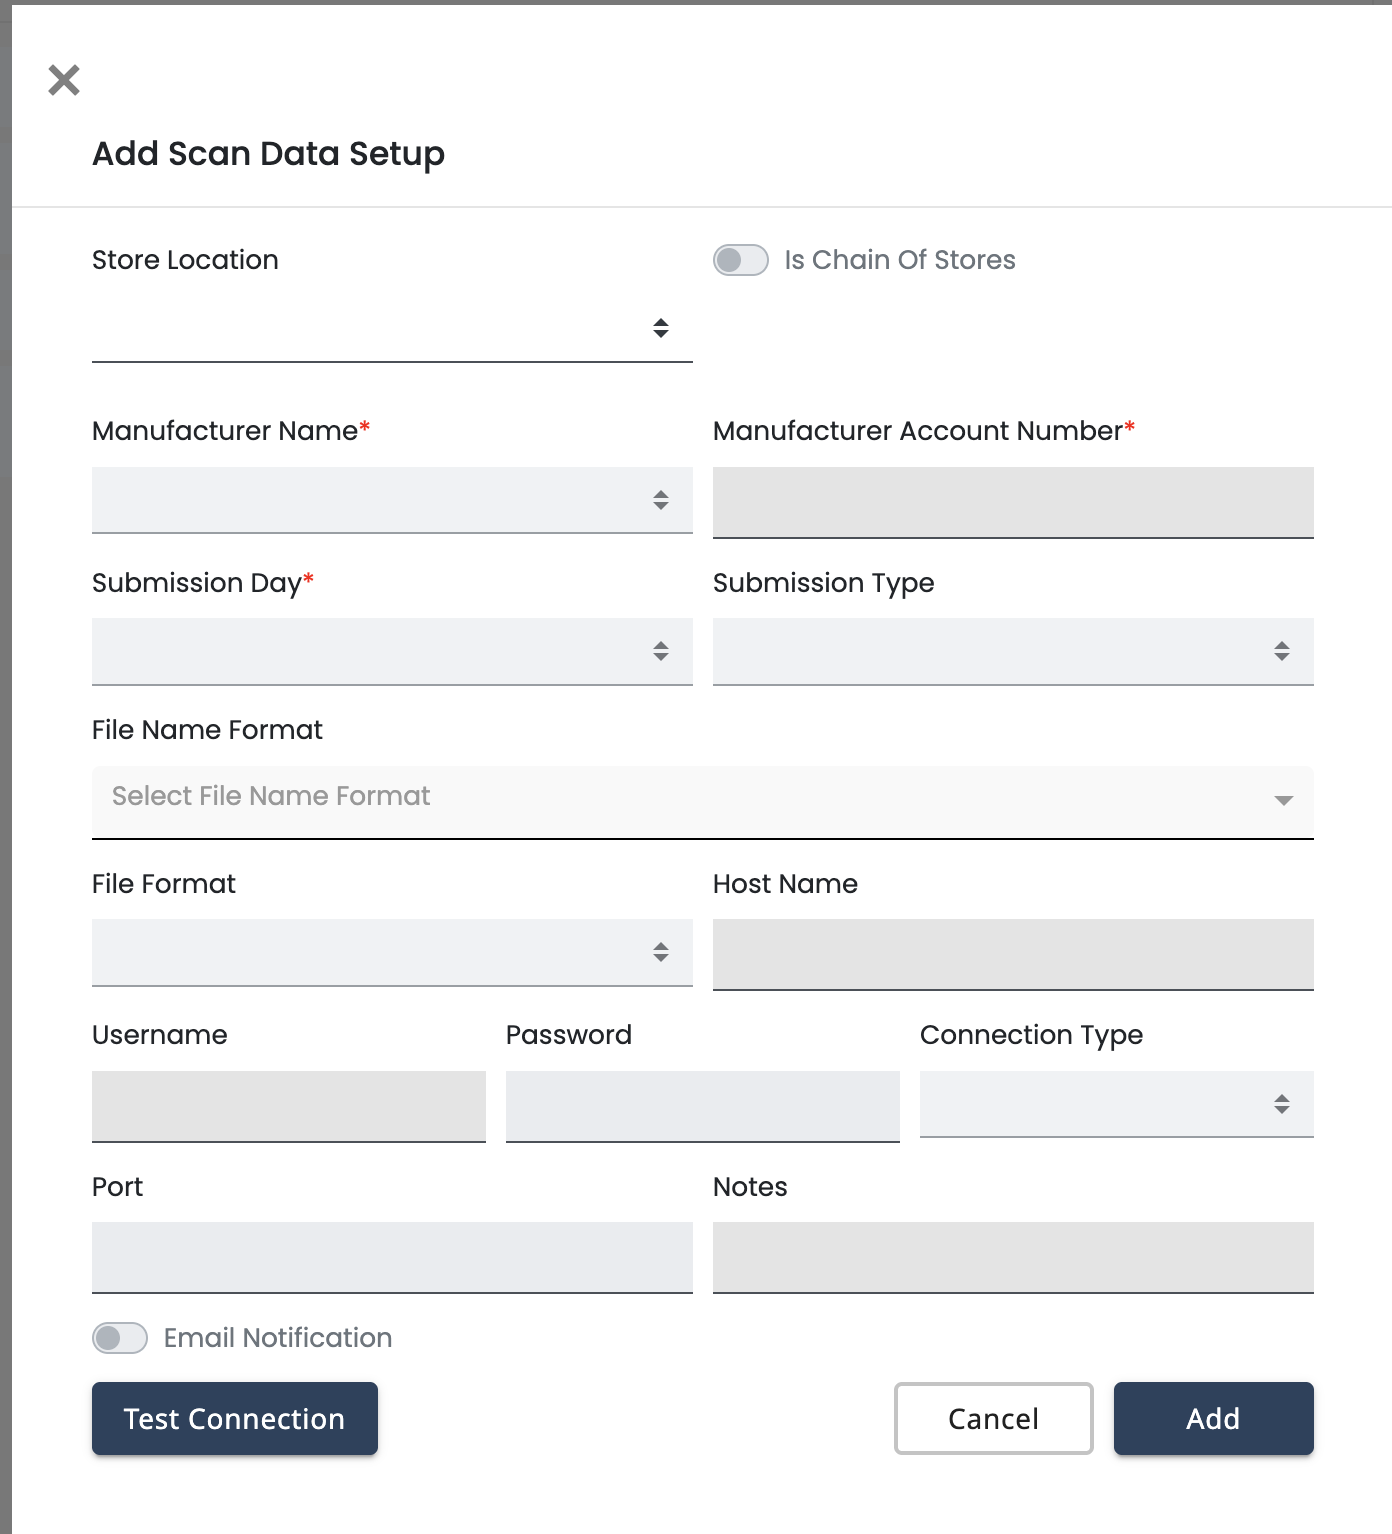Select the Password input field
This screenshot has width=1392, height=1534.
(x=702, y=1106)
